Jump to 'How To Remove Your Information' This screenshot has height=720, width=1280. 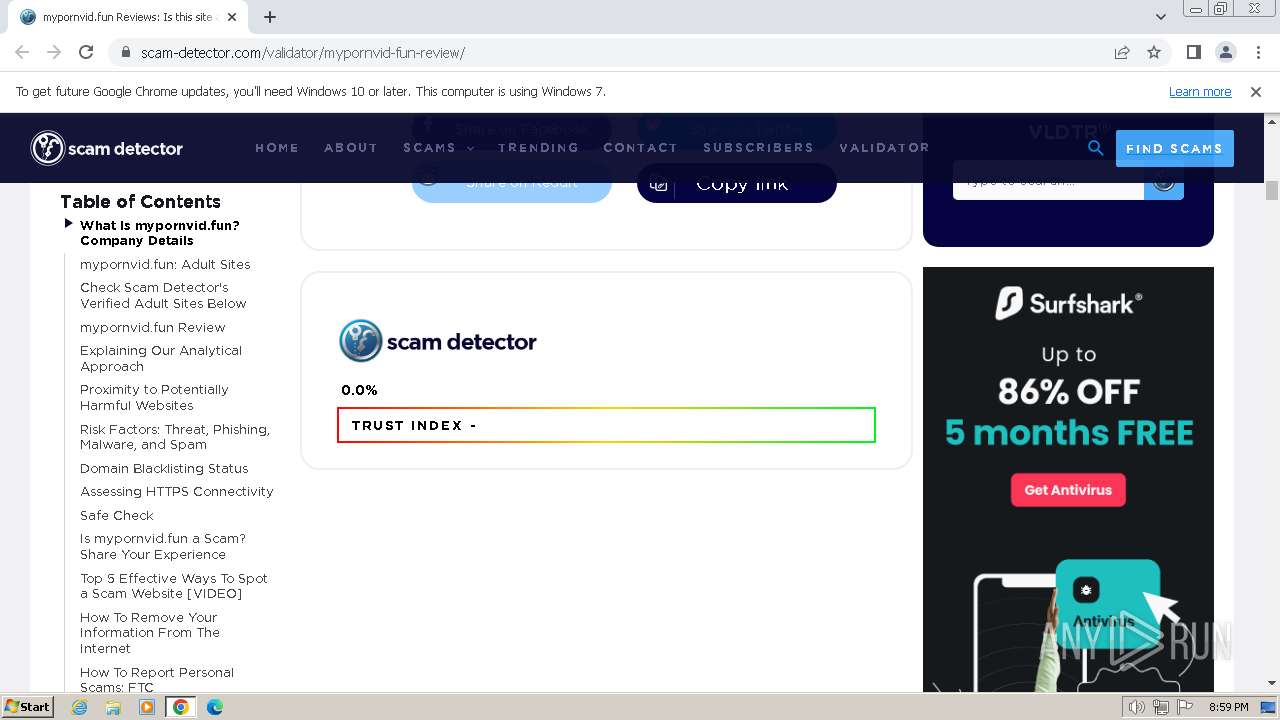150,633
